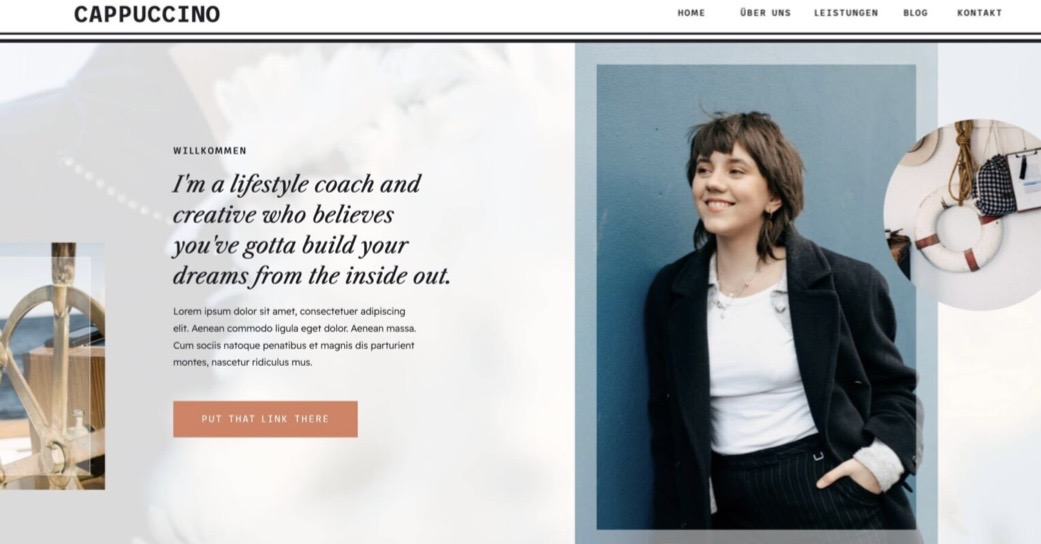Open the LEISTUNGEN menu link

pos(846,13)
